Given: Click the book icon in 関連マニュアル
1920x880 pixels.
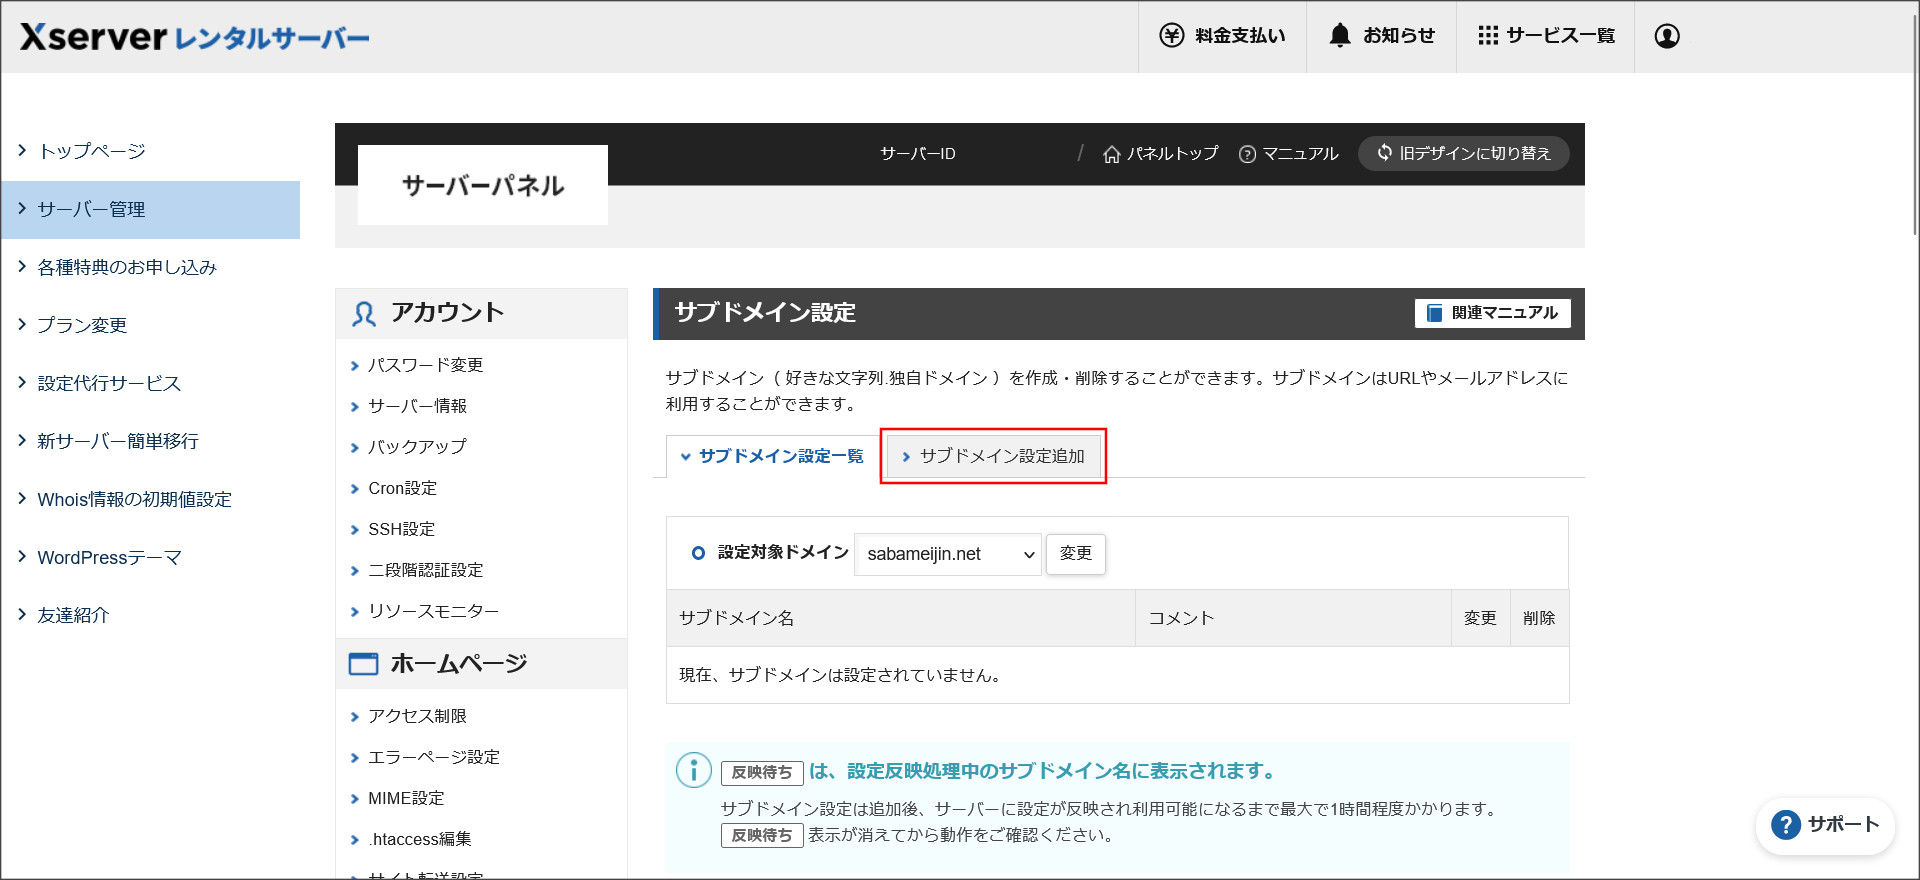Looking at the screenshot, I should coord(1434,313).
